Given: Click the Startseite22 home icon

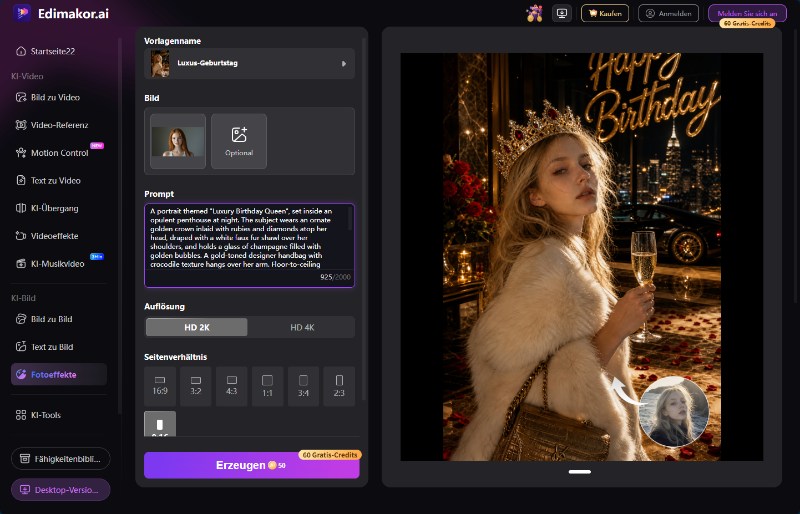Looking at the screenshot, I should point(21,51).
